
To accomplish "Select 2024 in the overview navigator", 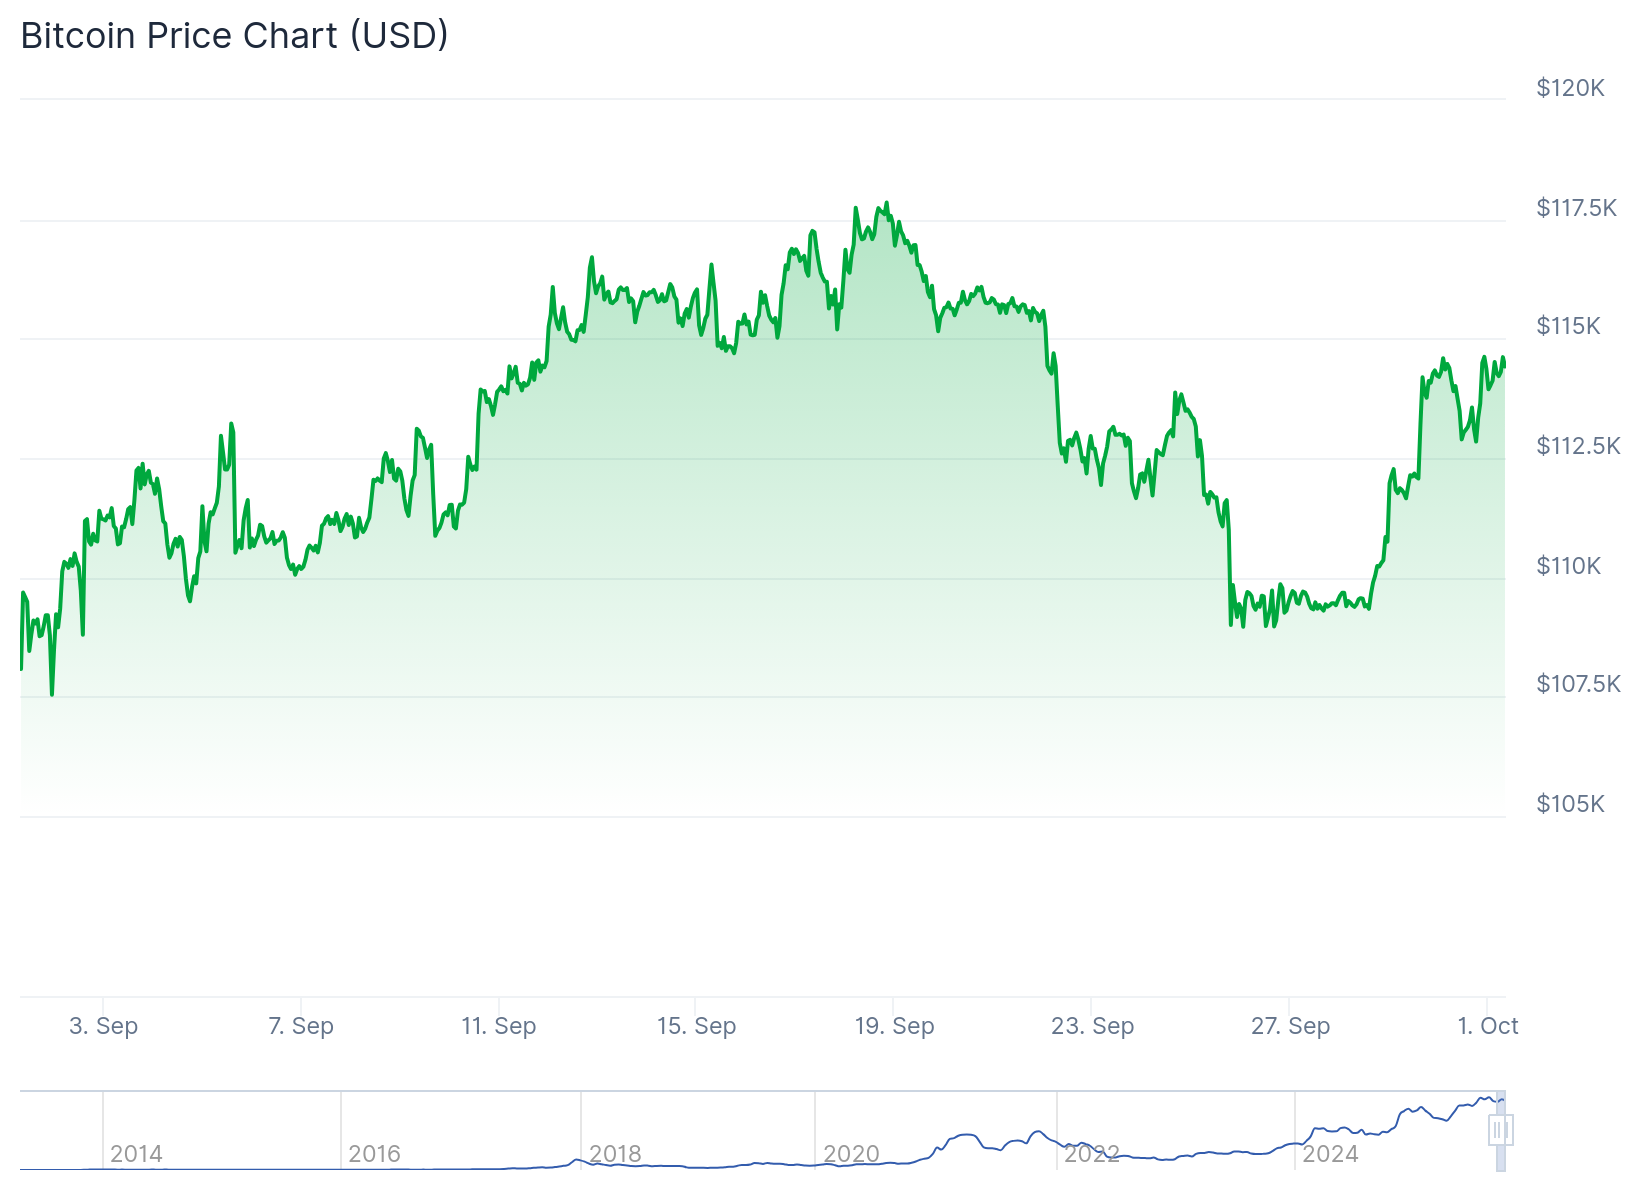I will coord(1330,1154).
